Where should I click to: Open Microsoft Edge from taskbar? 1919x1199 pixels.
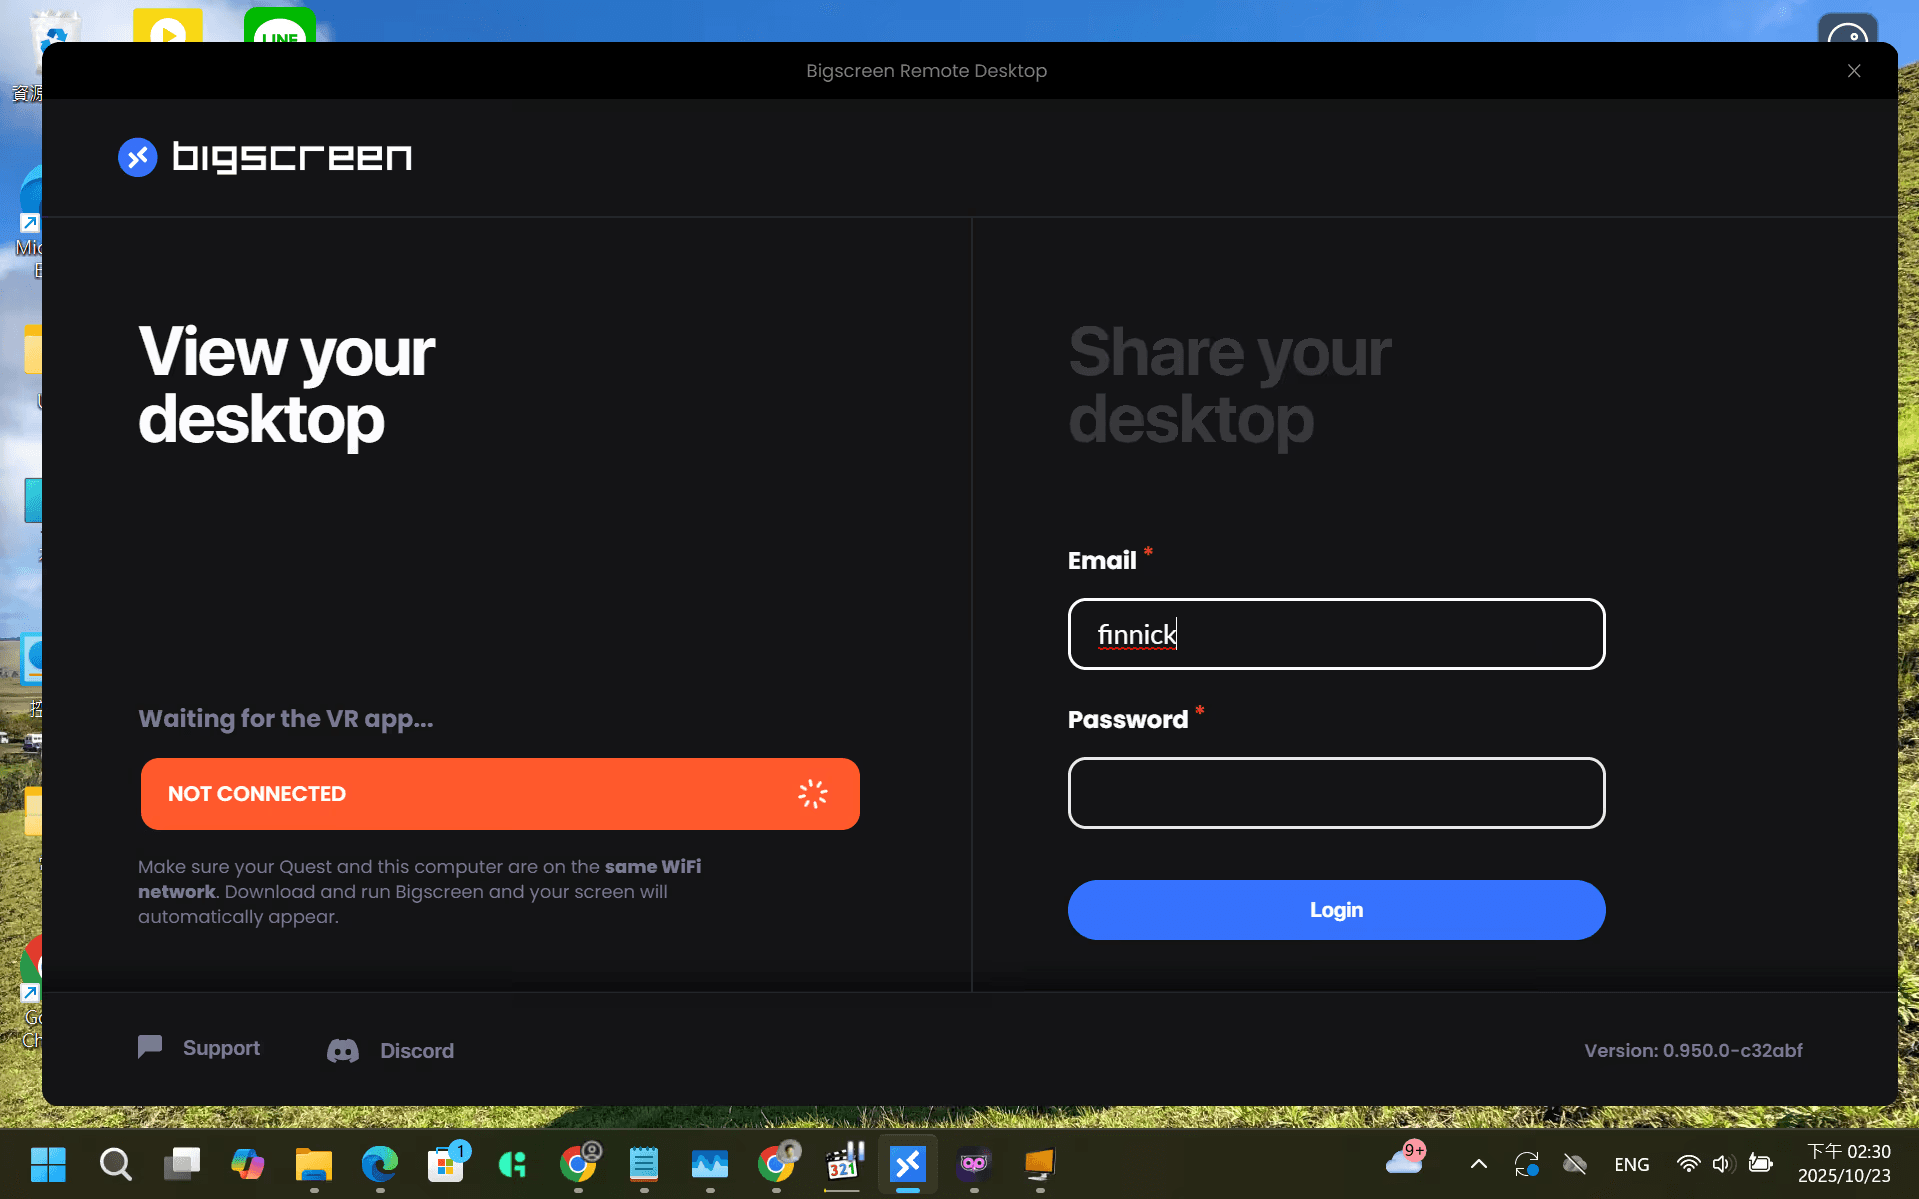(380, 1164)
